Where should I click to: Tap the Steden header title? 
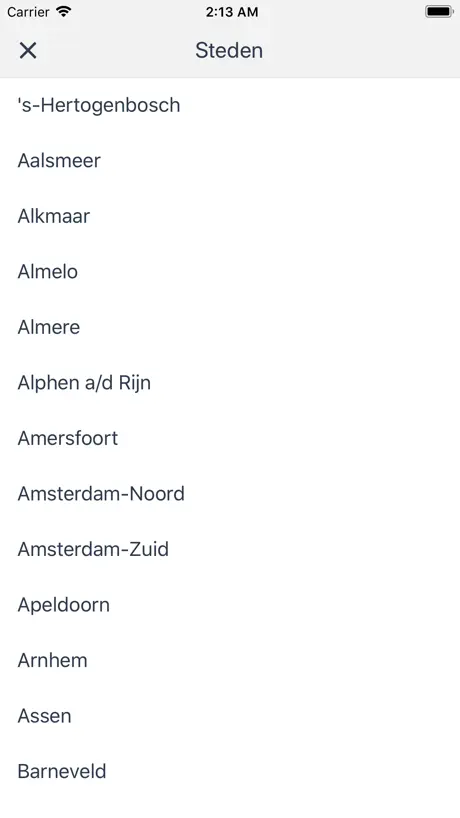229,51
